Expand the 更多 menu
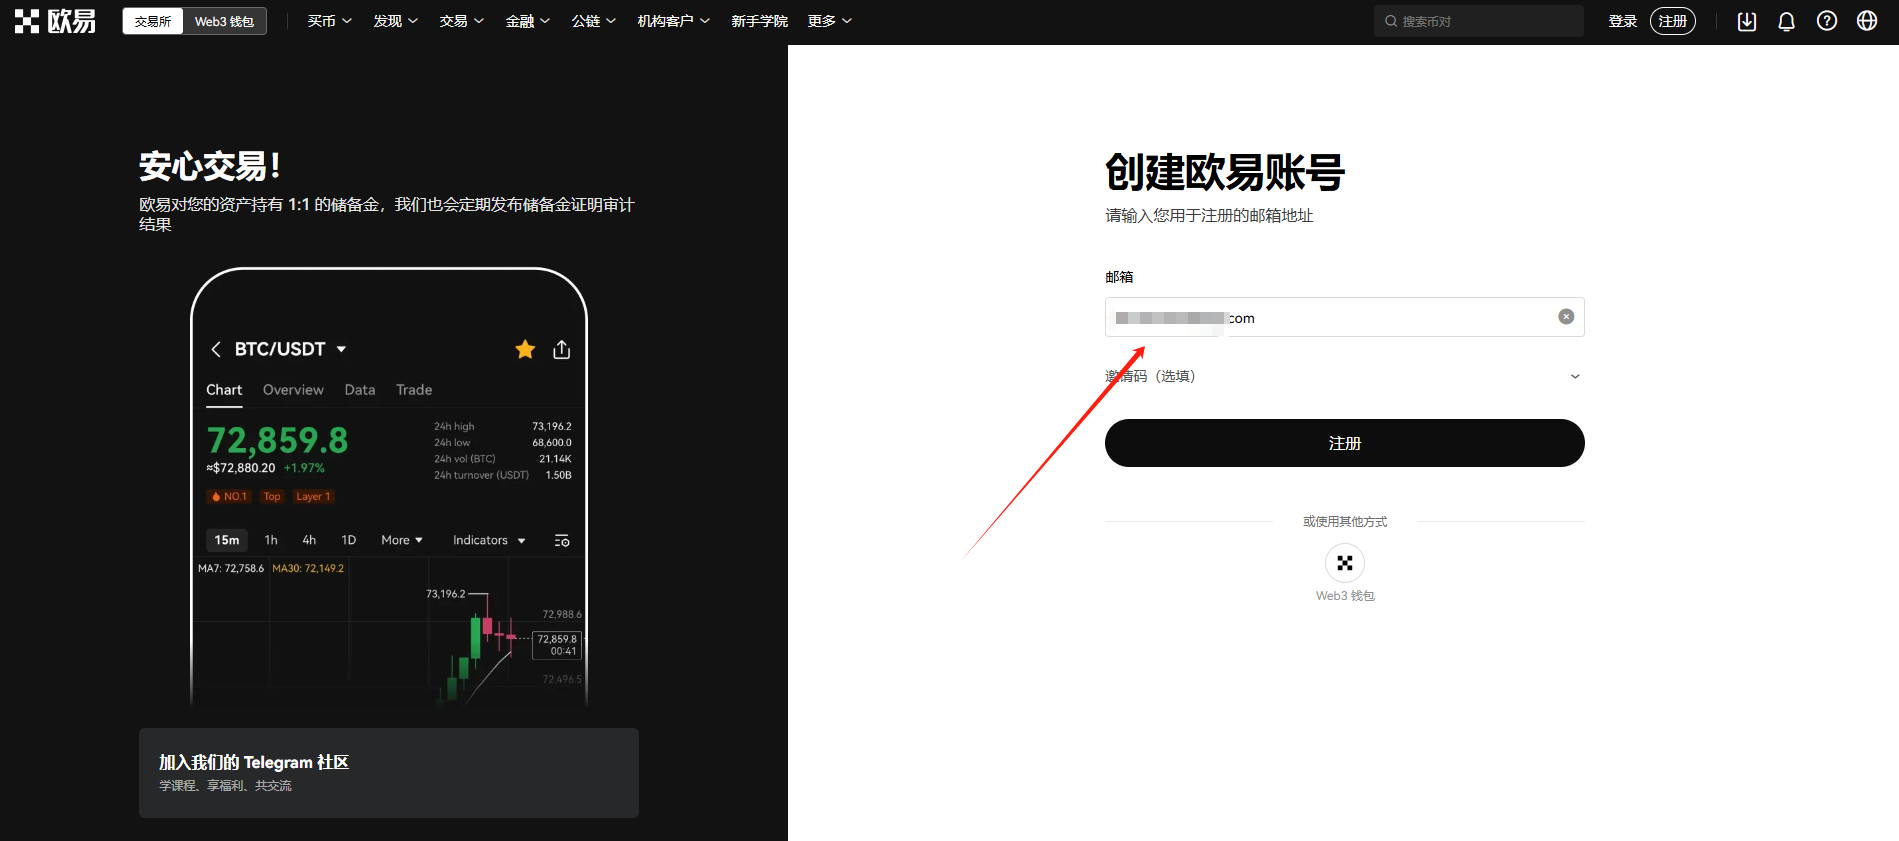This screenshot has height=841, width=1899. click(829, 21)
